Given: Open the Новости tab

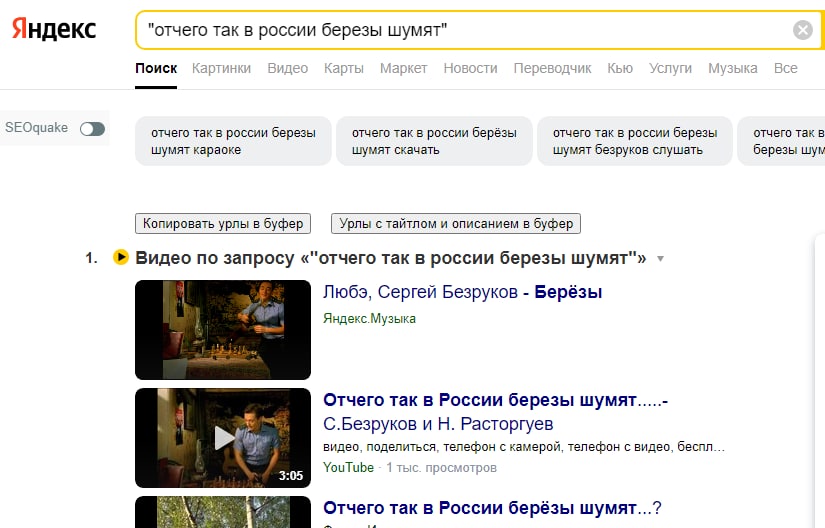Looking at the screenshot, I should 470,68.
